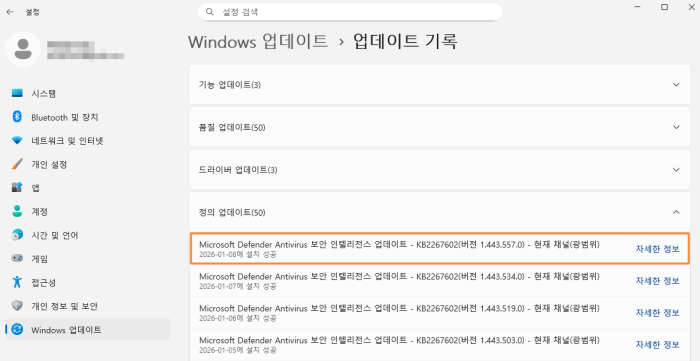Viewport: 700px width, 361px height.
Task: Click the 2026-01-08에 설치 성공 status text
Action: click(238, 254)
